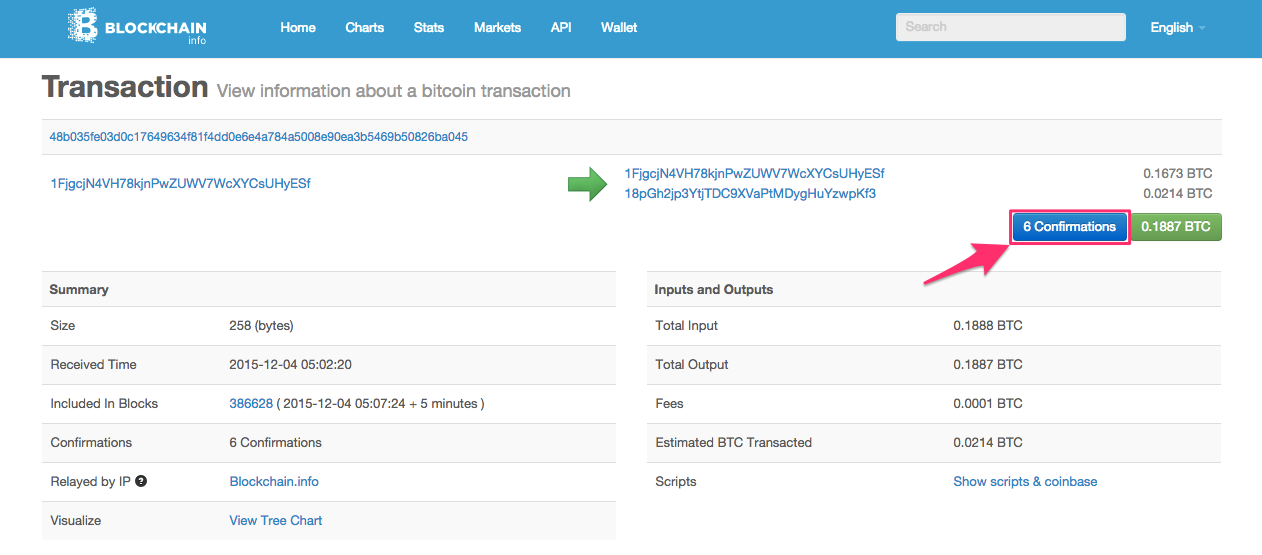1262x555 pixels.
Task: Open the Stats page
Action: (429, 28)
